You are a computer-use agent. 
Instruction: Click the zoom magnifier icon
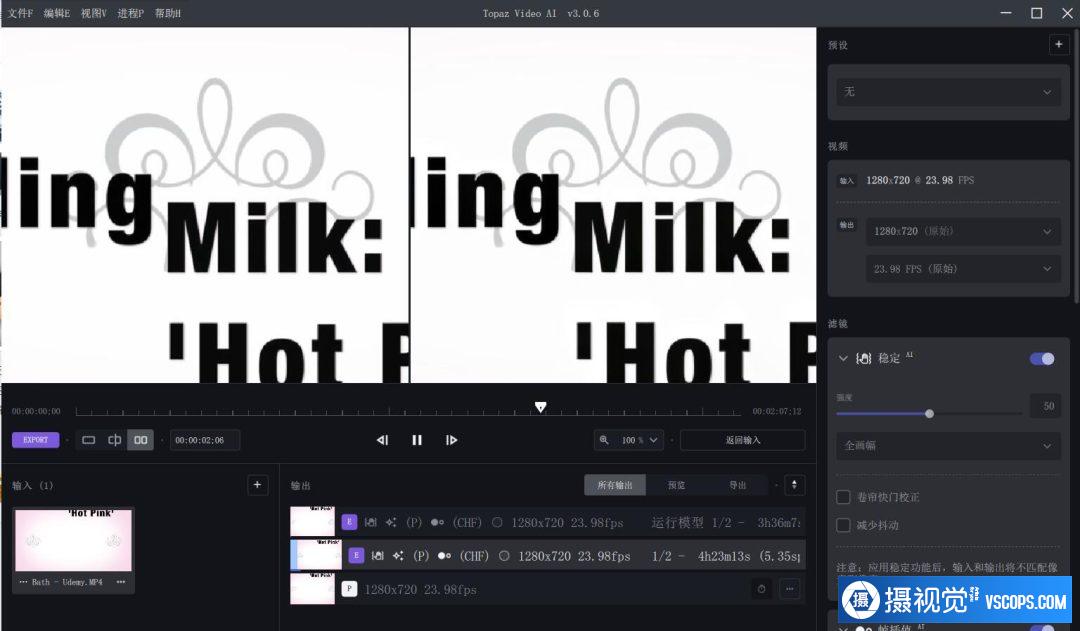tap(604, 439)
